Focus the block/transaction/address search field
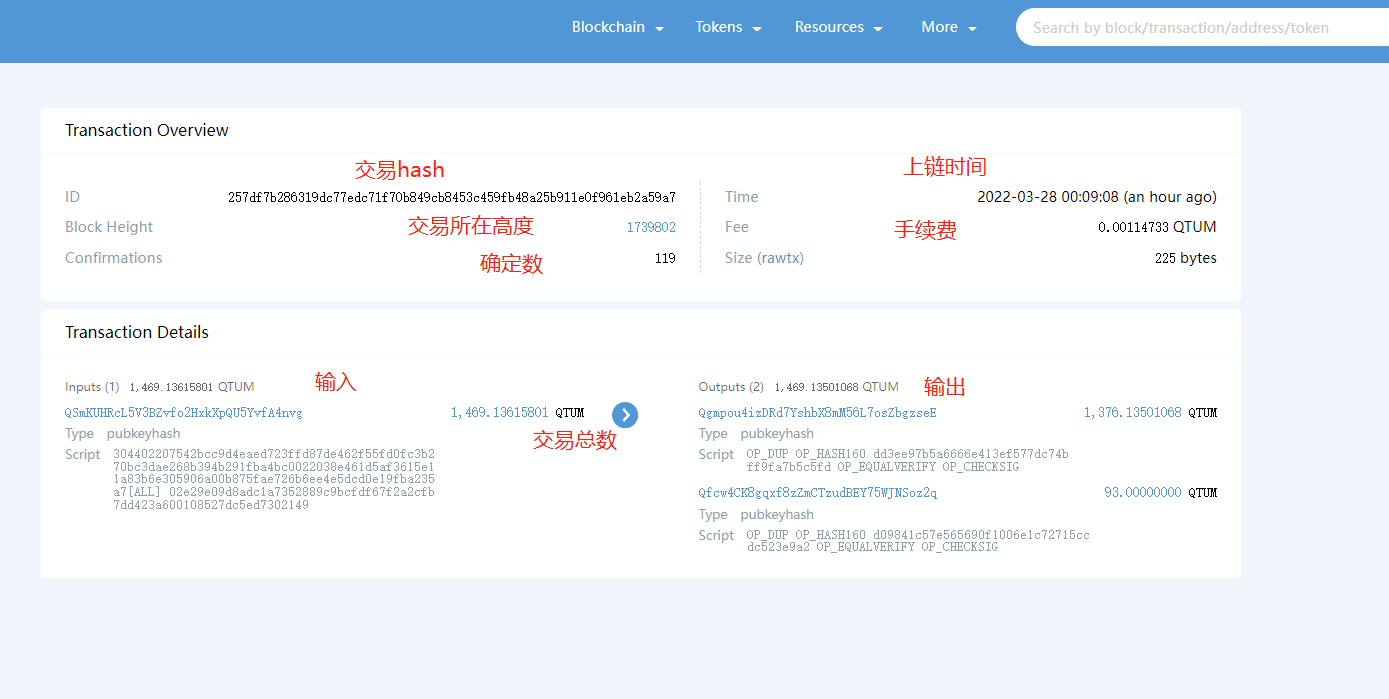Viewport: 1389px width, 699px height. coord(1200,28)
